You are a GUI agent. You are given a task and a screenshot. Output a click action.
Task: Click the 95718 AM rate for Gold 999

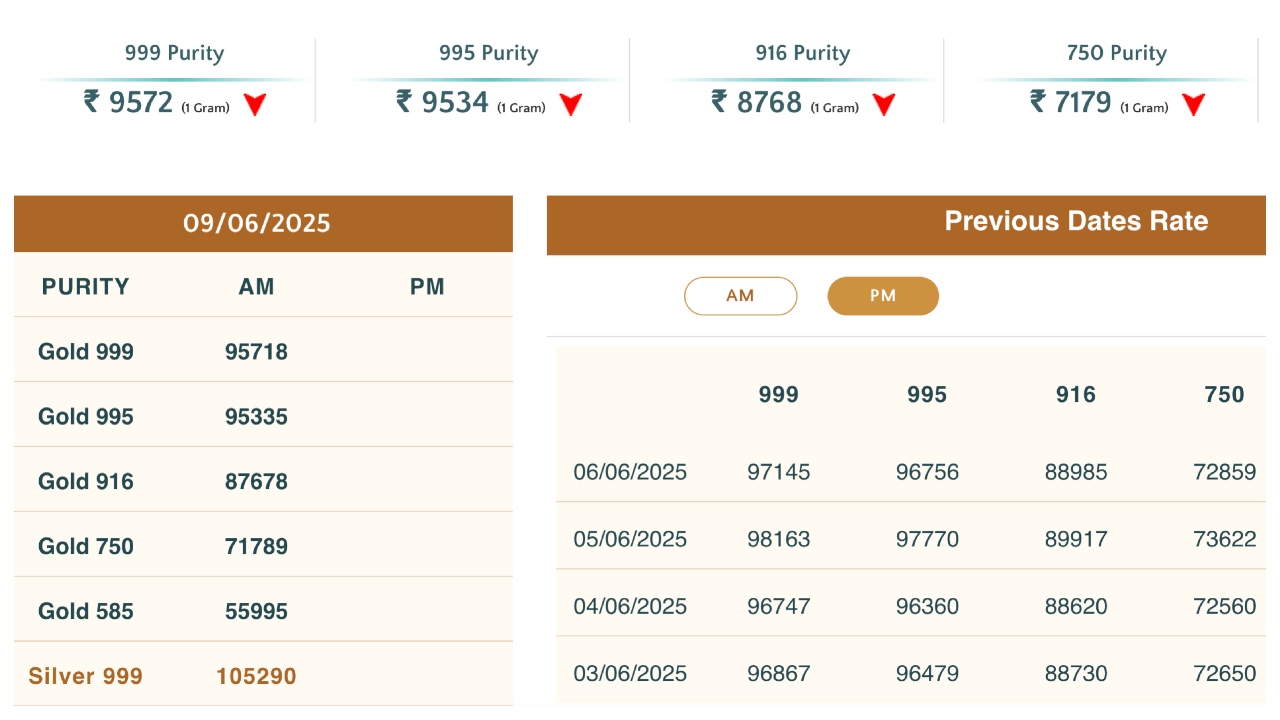[x=256, y=351]
